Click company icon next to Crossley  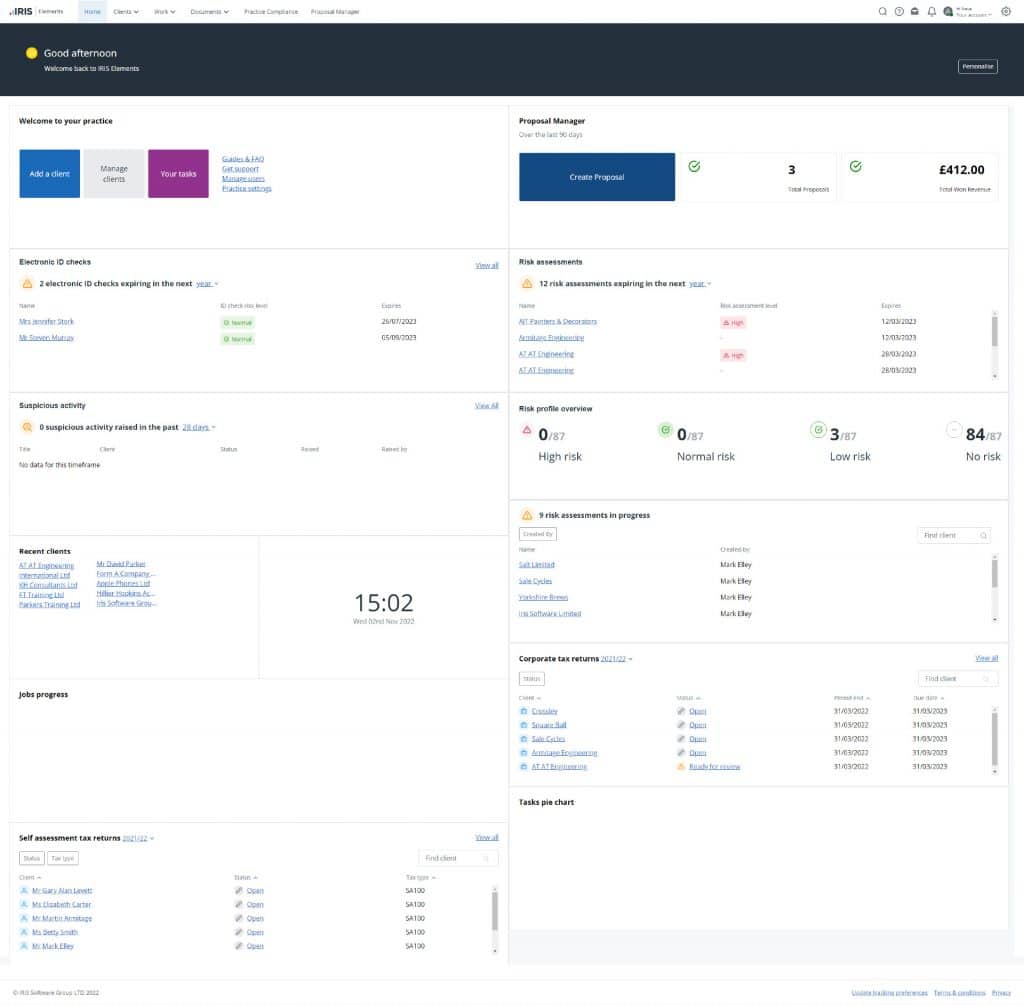[523, 711]
